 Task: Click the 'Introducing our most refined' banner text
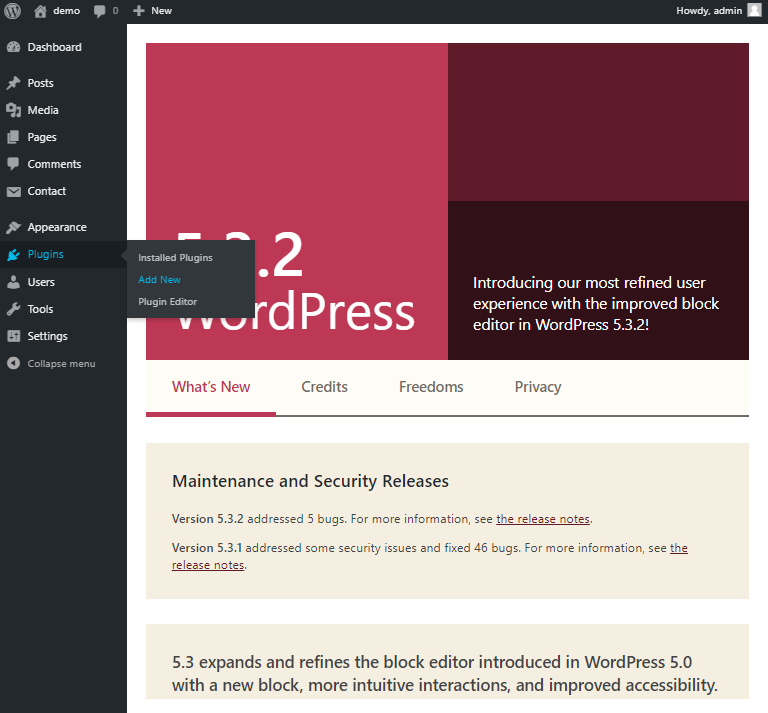[x=596, y=304]
